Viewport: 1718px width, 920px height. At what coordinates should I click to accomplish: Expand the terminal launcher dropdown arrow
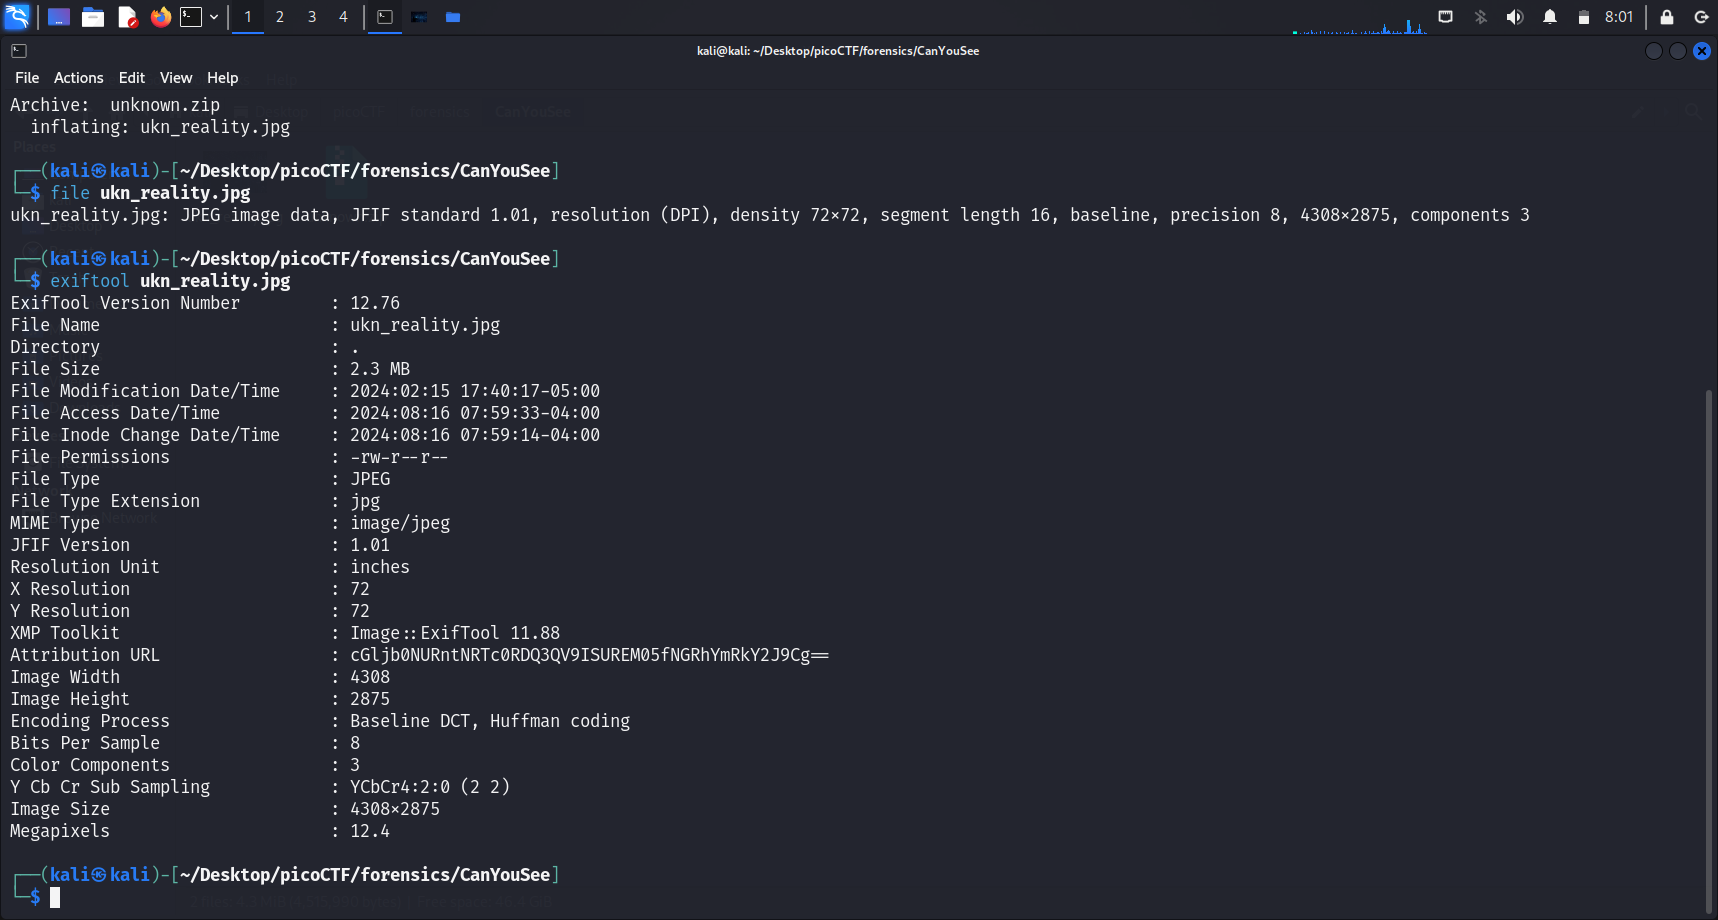click(214, 17)
